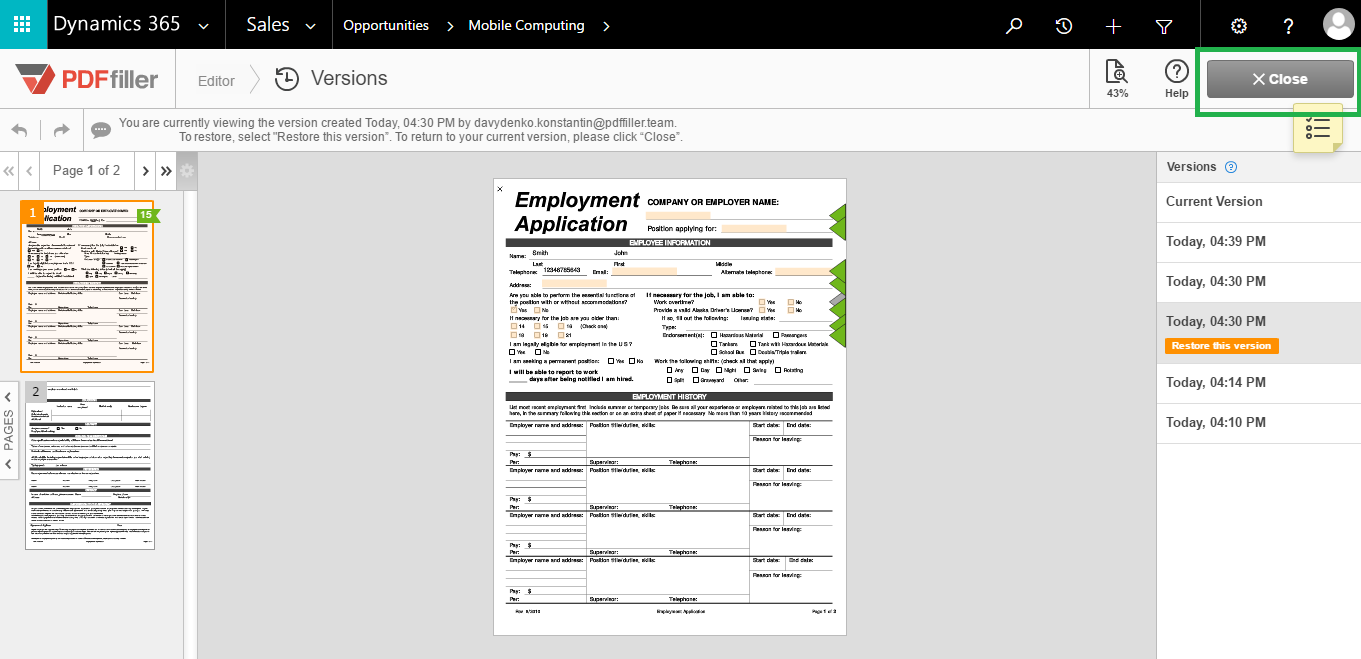The image size is (1361, 659).
Task: Click the Email field on form
Action: tap(644, 271)
